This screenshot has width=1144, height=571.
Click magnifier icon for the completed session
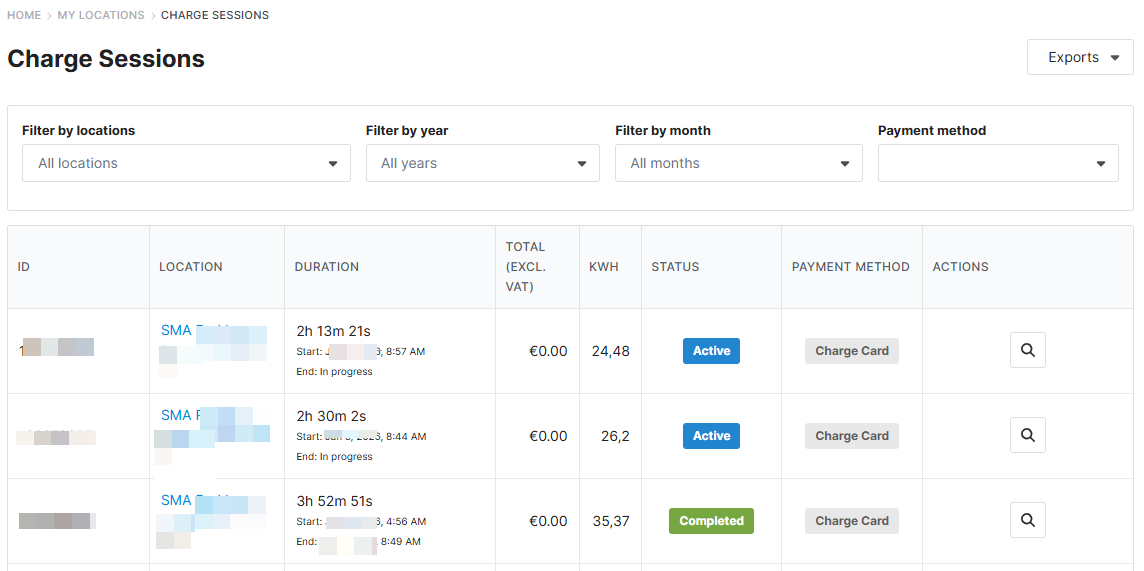(x=1027, y=521)
